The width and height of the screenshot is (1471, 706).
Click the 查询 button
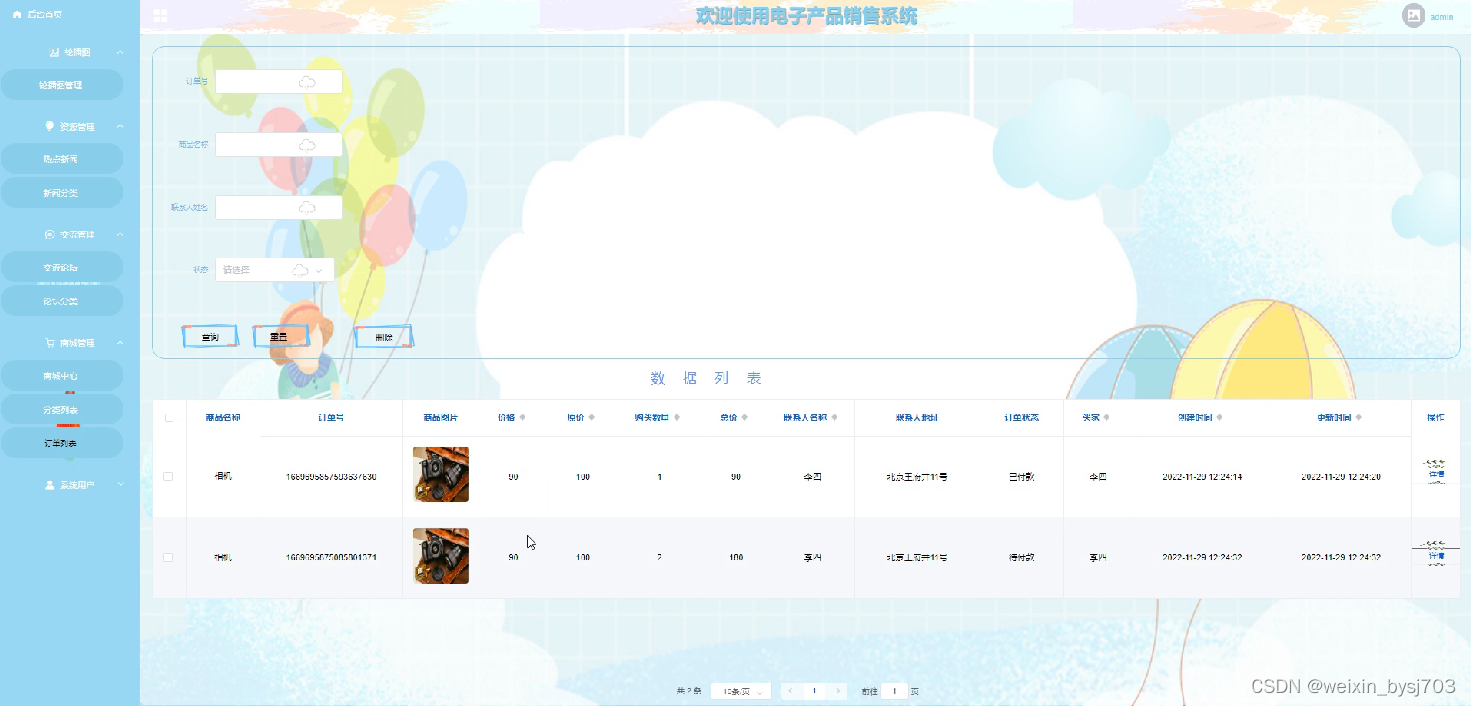click(x=210, y=337)
